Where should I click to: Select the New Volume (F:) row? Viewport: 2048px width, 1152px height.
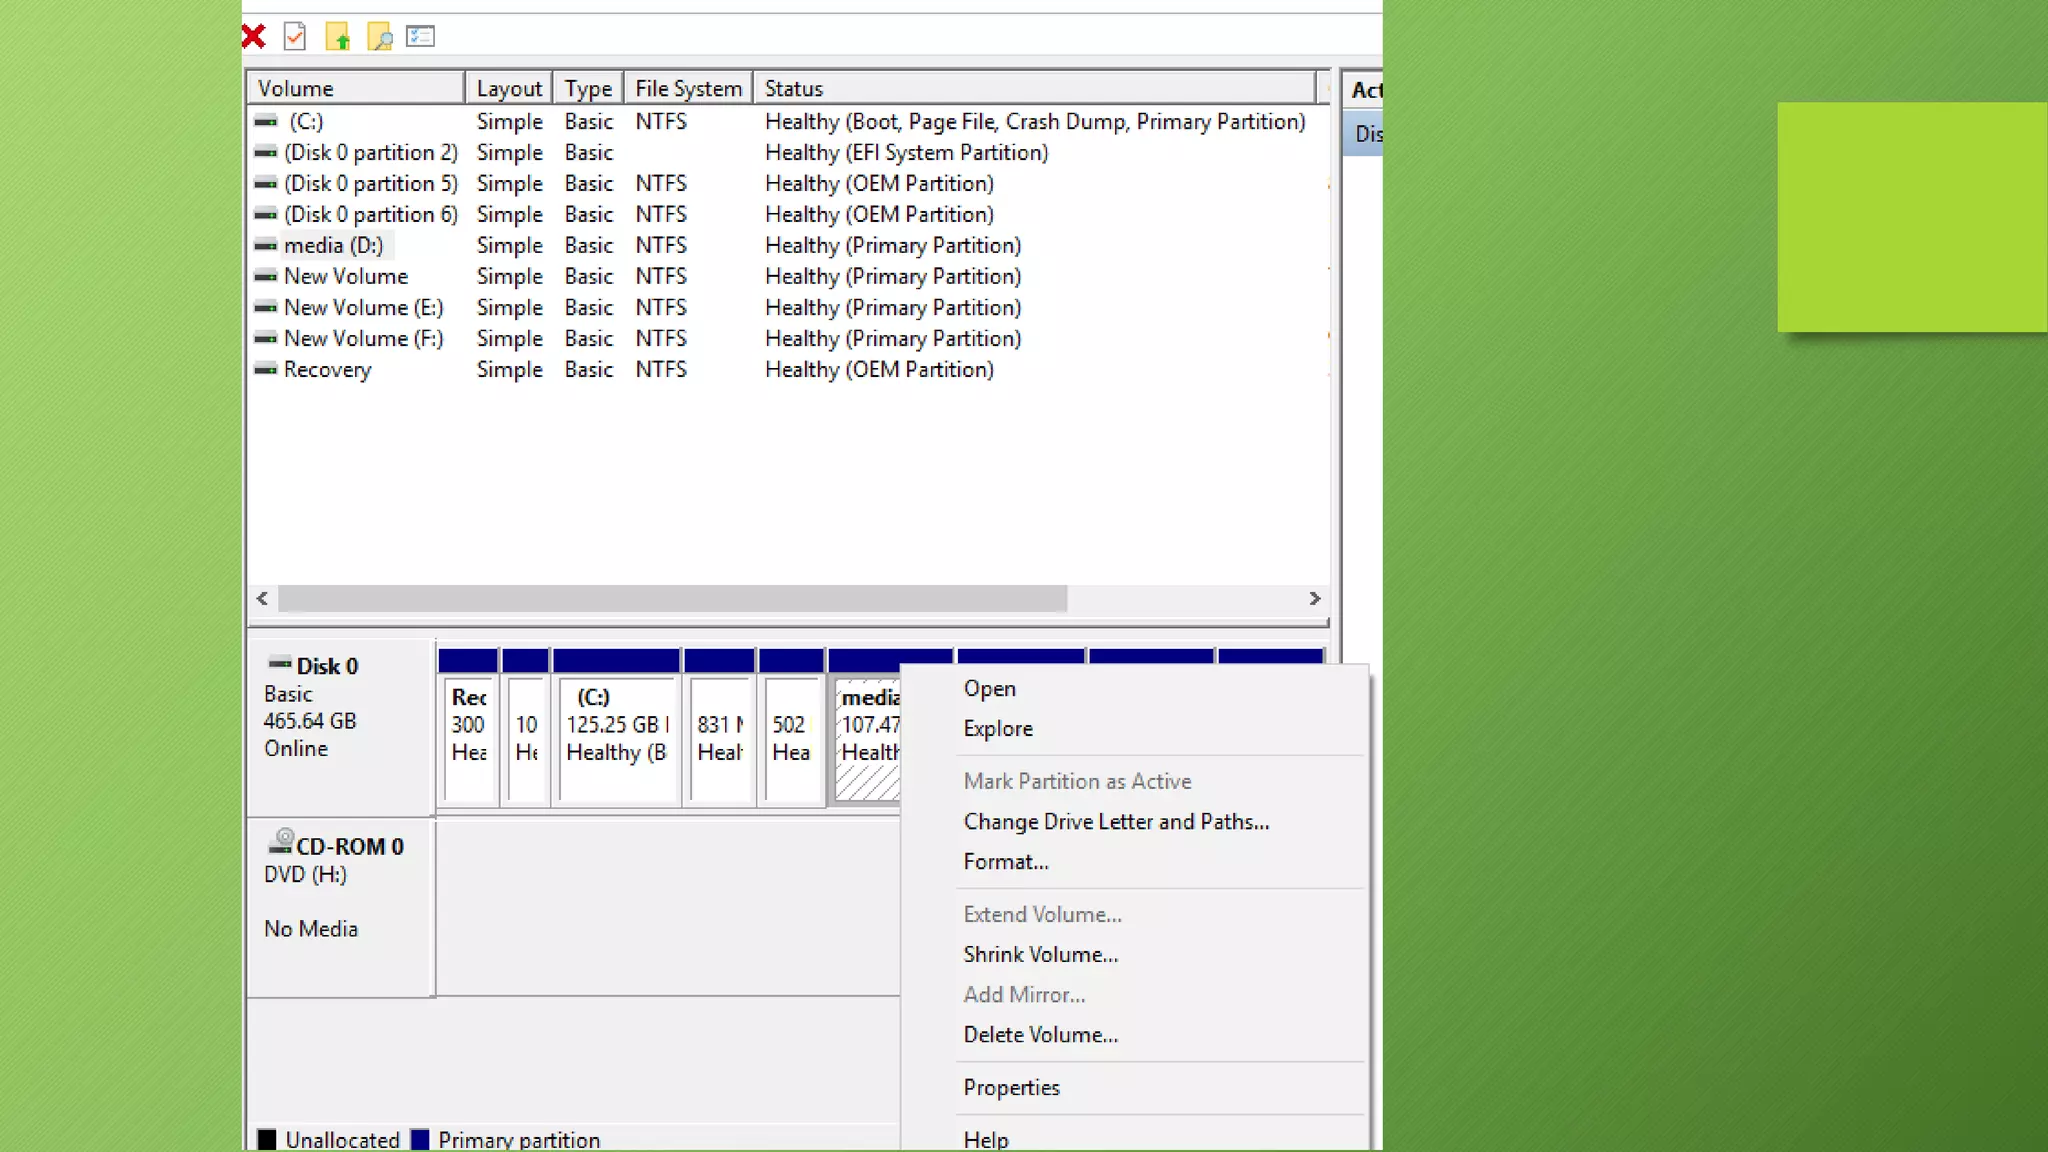pyautogui.click(x=788, y=338)
